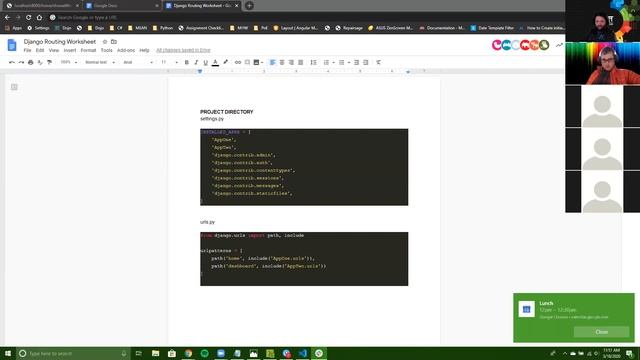640x360 pixels.
Task: Undo the last edit in Docs
Action: tap(12, 62)
